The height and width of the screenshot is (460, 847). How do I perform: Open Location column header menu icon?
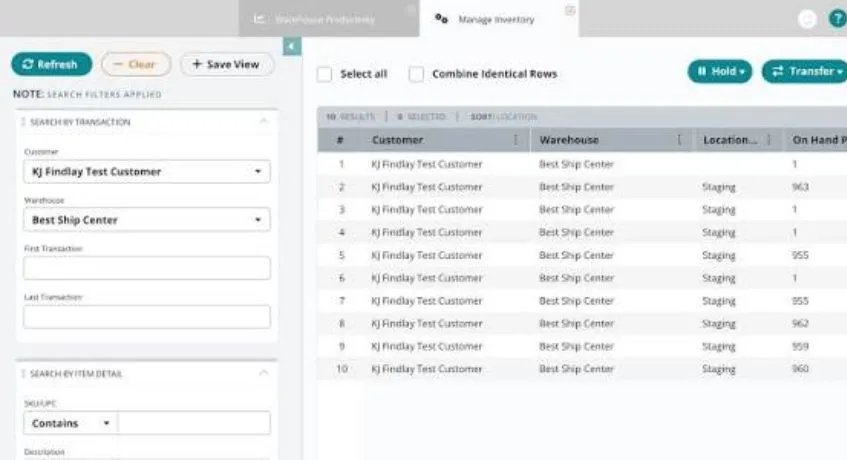click(769, 140)
